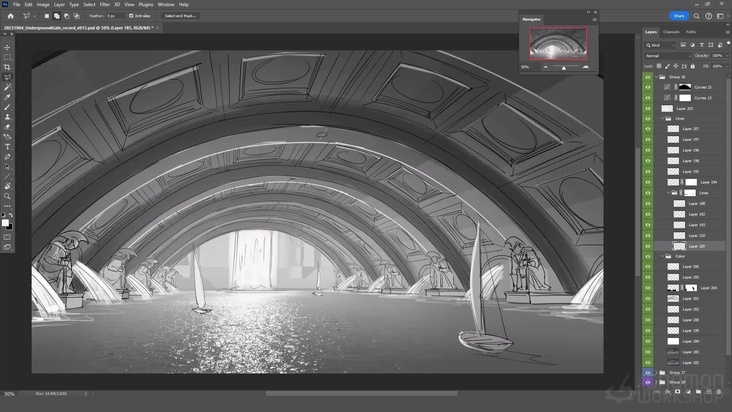This screenshot has width=732, height=412.
Task: Filter layers by type layer icon
Action: pos(701,45)
